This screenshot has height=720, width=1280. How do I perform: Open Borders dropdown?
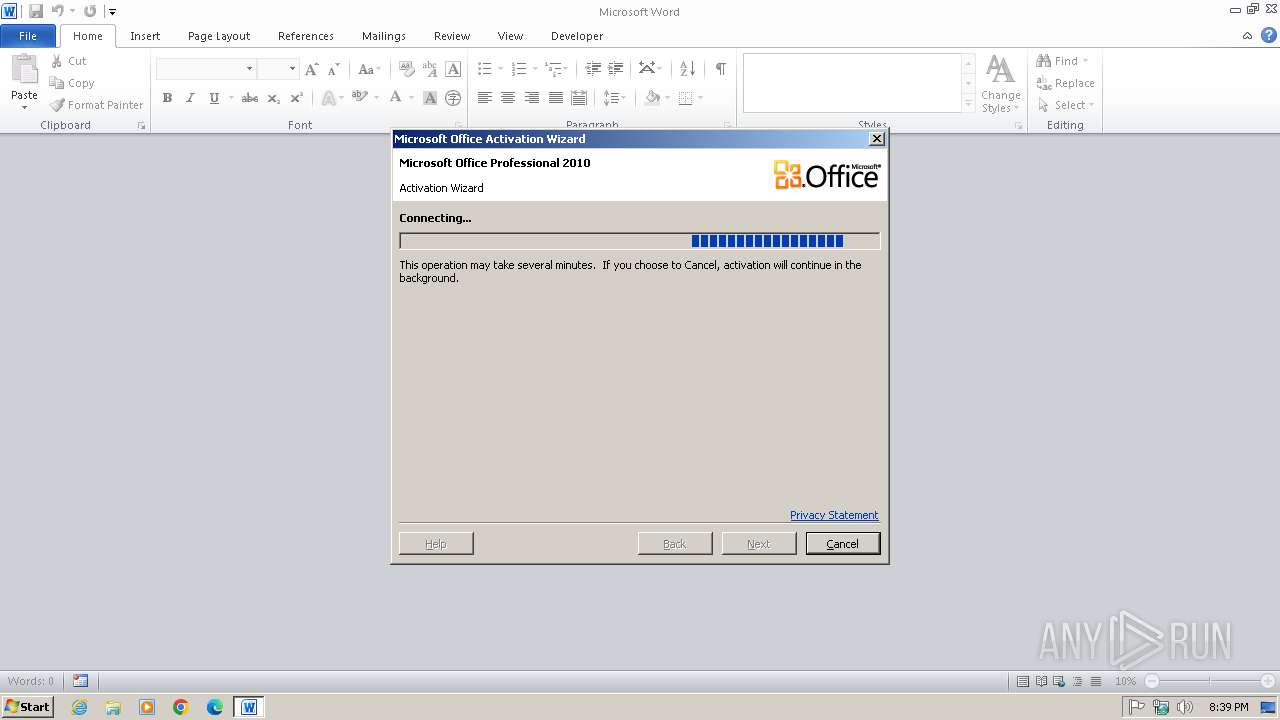pyautogui.click(x=698, y=98)
